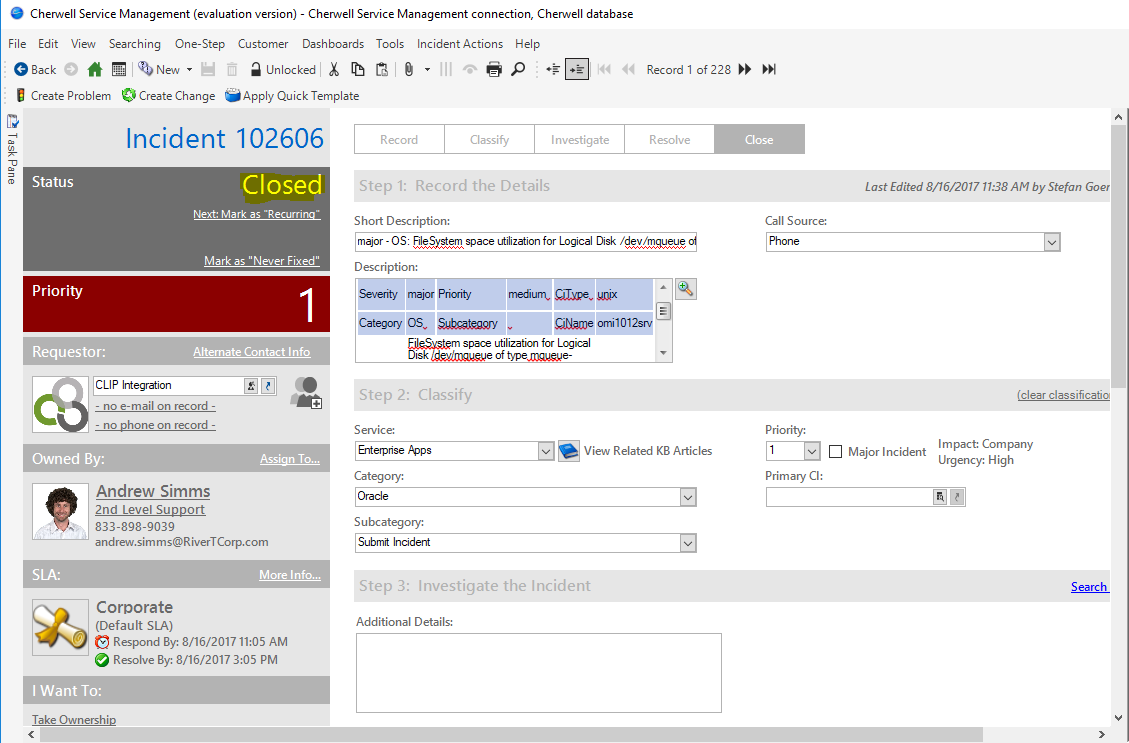Open Alternate Contact Info link

pyautogui.click(x=251, y=352)
